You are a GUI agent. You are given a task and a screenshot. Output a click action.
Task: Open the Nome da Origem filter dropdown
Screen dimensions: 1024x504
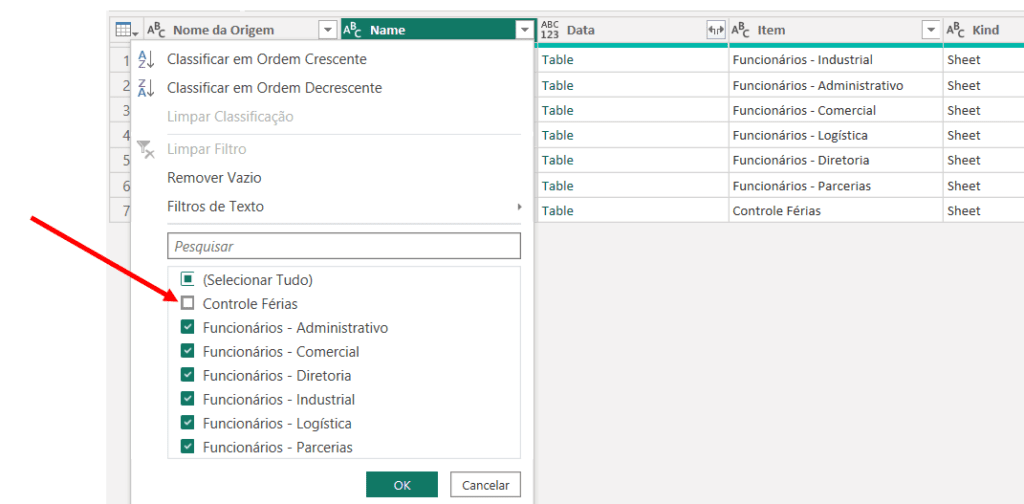(x=327, y=30)
